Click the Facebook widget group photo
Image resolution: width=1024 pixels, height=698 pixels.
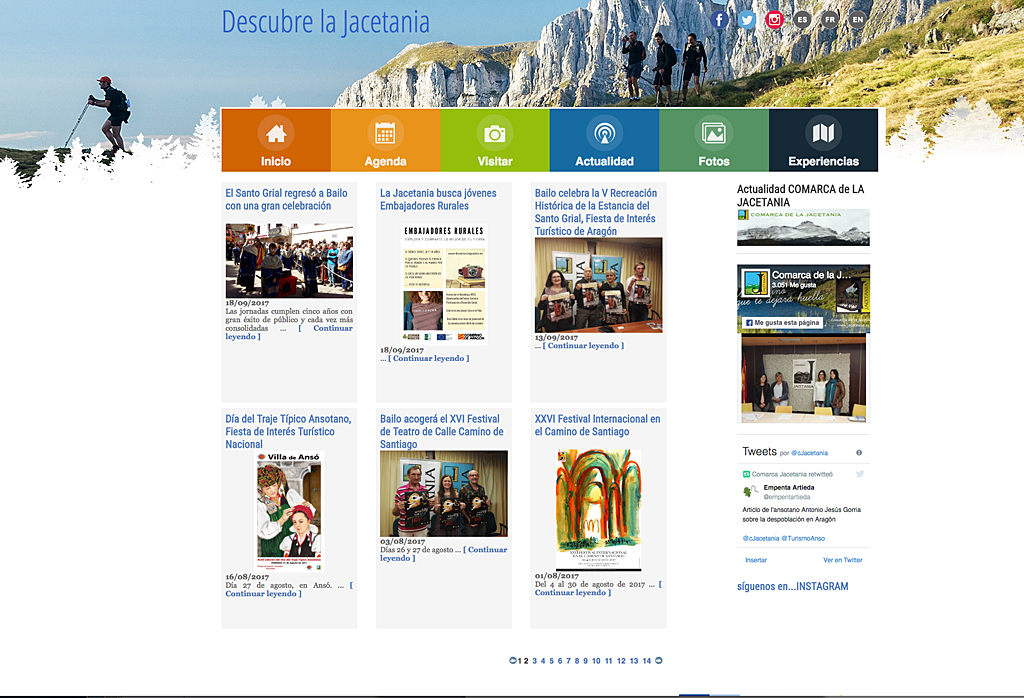803,378
